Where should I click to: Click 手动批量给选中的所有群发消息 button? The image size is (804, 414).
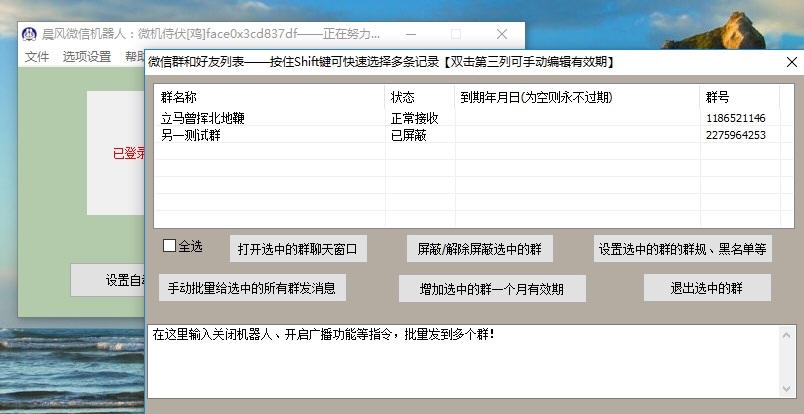click(x=252, y=288)
